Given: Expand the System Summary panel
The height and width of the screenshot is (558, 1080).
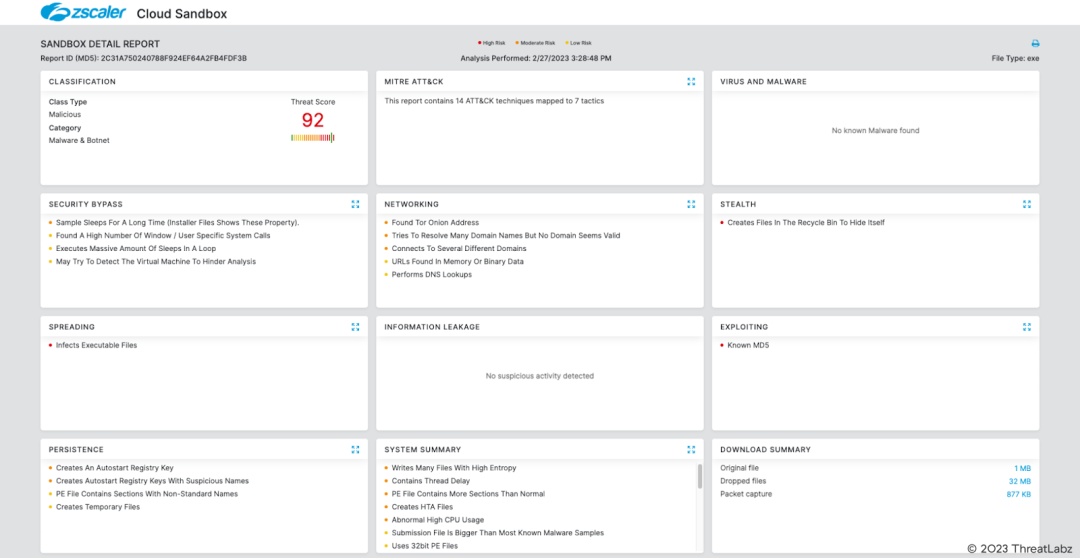Looking at the screenshot, I should click(691, 450).
